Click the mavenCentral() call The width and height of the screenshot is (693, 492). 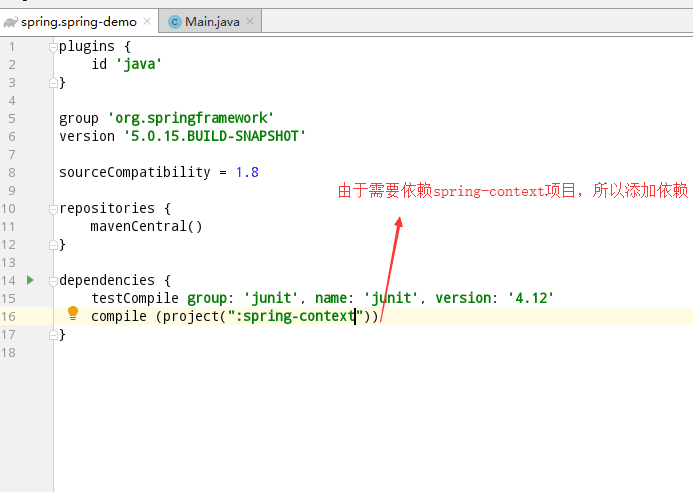[146, 226]
